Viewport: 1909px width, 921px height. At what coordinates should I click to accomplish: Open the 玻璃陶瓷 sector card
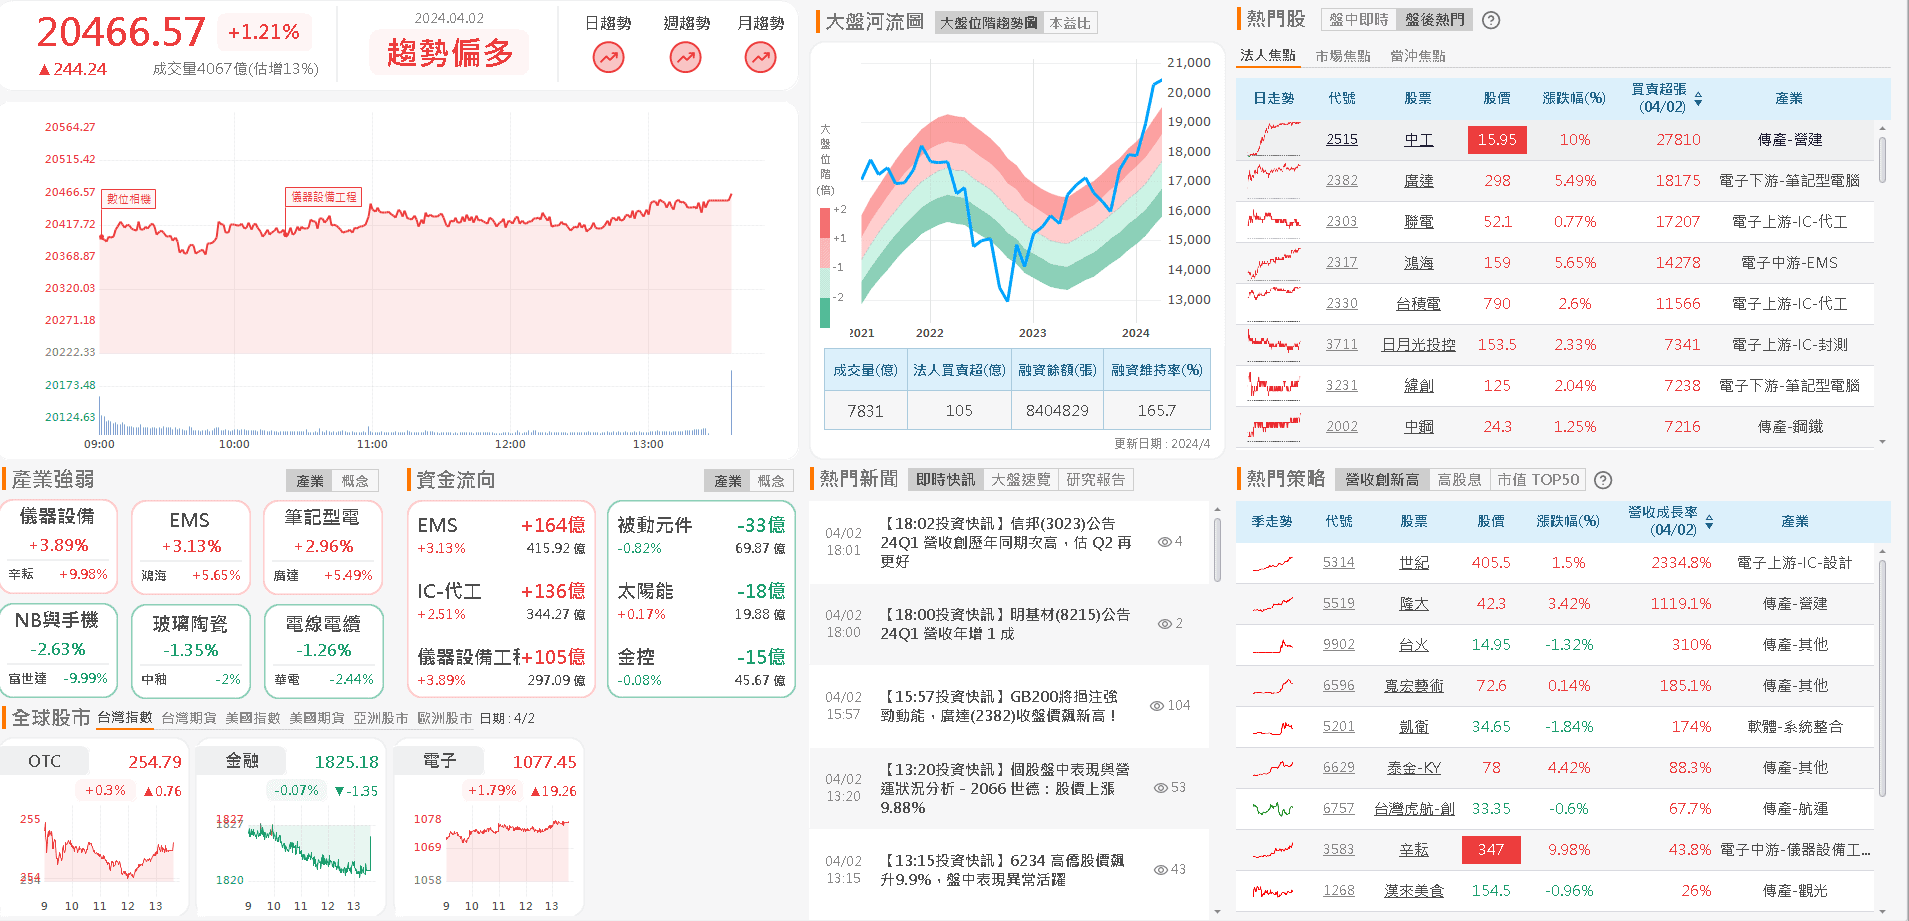(190, 650)
